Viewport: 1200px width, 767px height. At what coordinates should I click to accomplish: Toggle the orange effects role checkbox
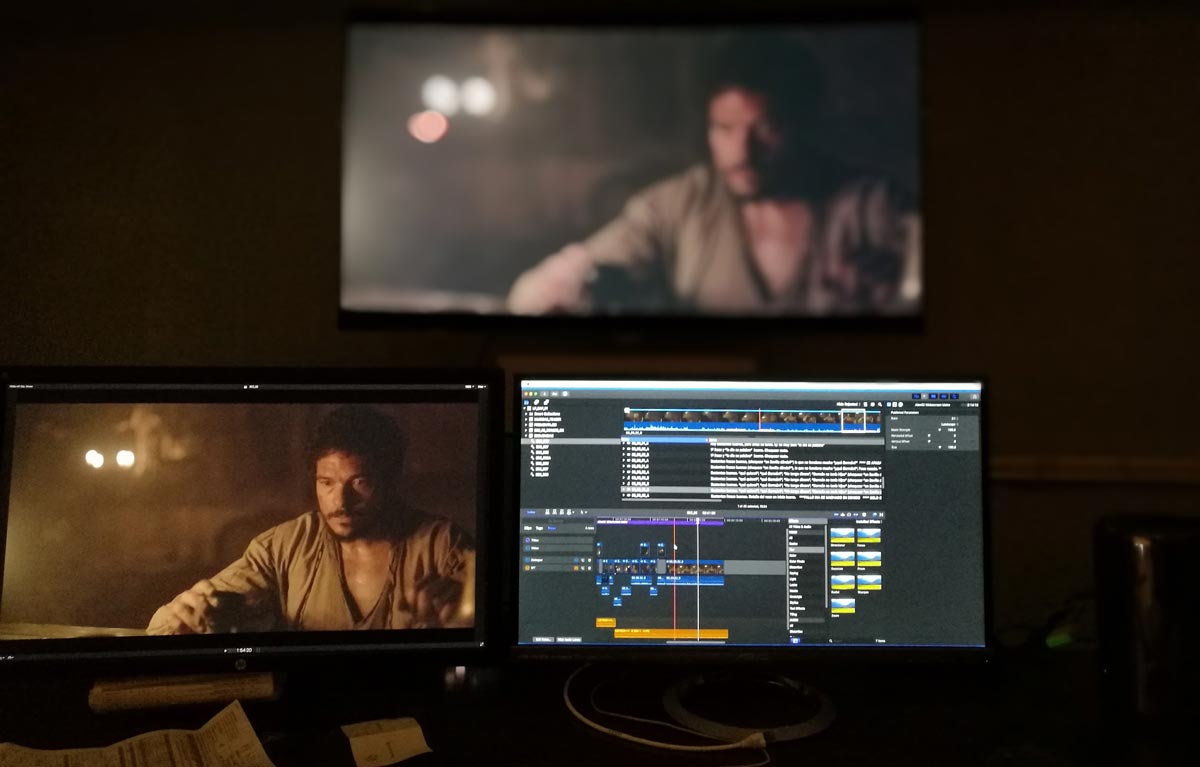pyautogui.click(x=528, y=568)
